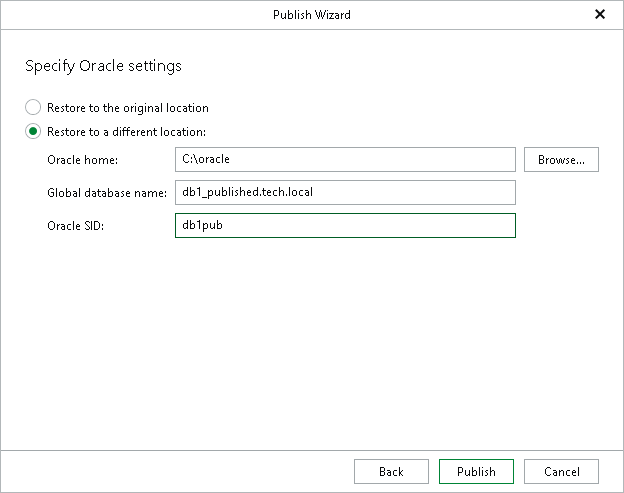Screen dimensions: 624x493
Task: Select Restore to the original location radio
Action: 33,107
